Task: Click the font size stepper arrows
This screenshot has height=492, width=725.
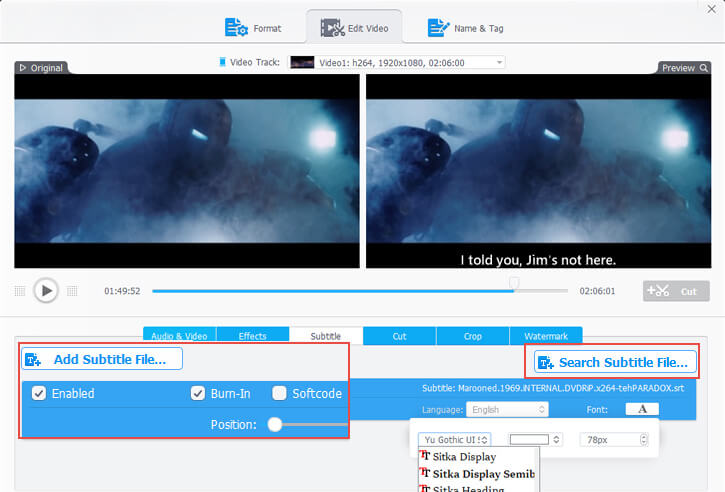Action: click(x=643, y=439)
